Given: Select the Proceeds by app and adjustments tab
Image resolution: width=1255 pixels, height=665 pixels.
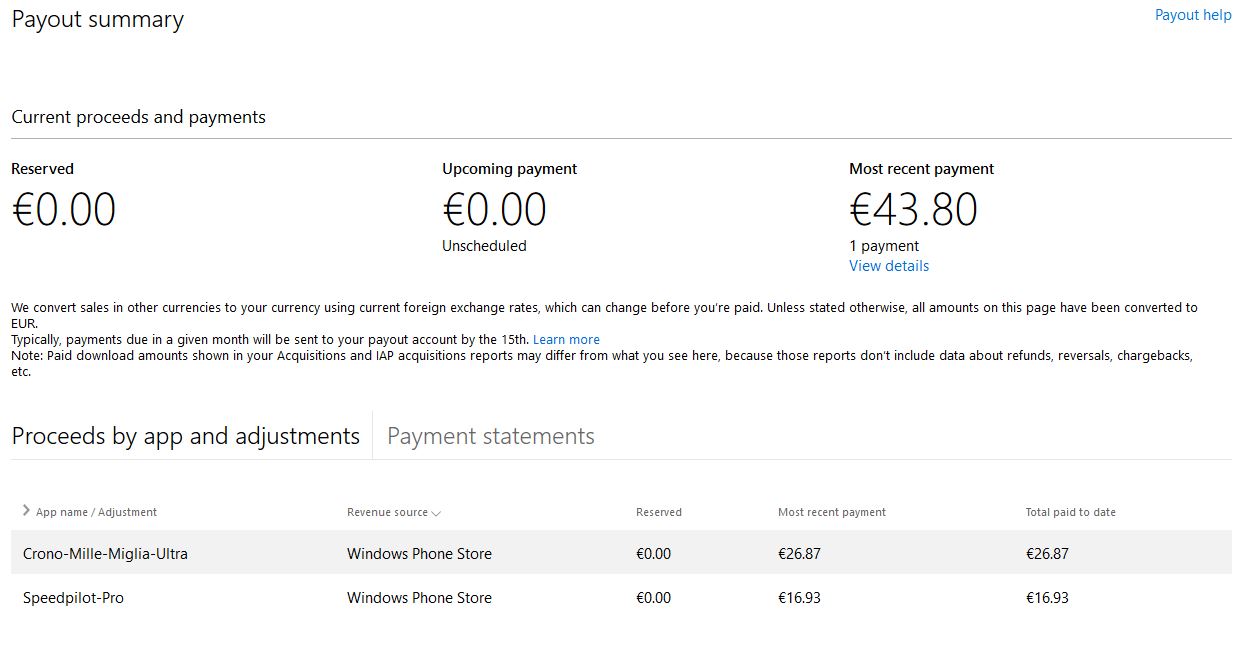Looking at the screenshot, I should (185, 435).
